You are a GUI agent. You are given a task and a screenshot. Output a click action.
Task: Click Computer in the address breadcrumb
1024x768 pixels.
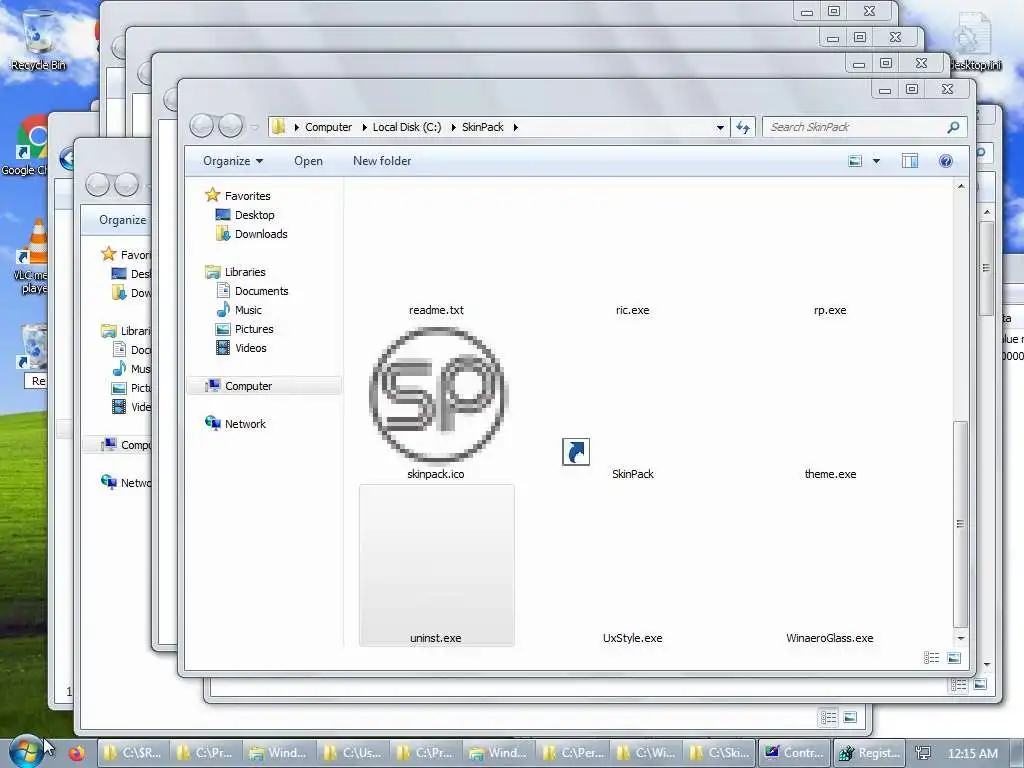(x=328, y=127)
